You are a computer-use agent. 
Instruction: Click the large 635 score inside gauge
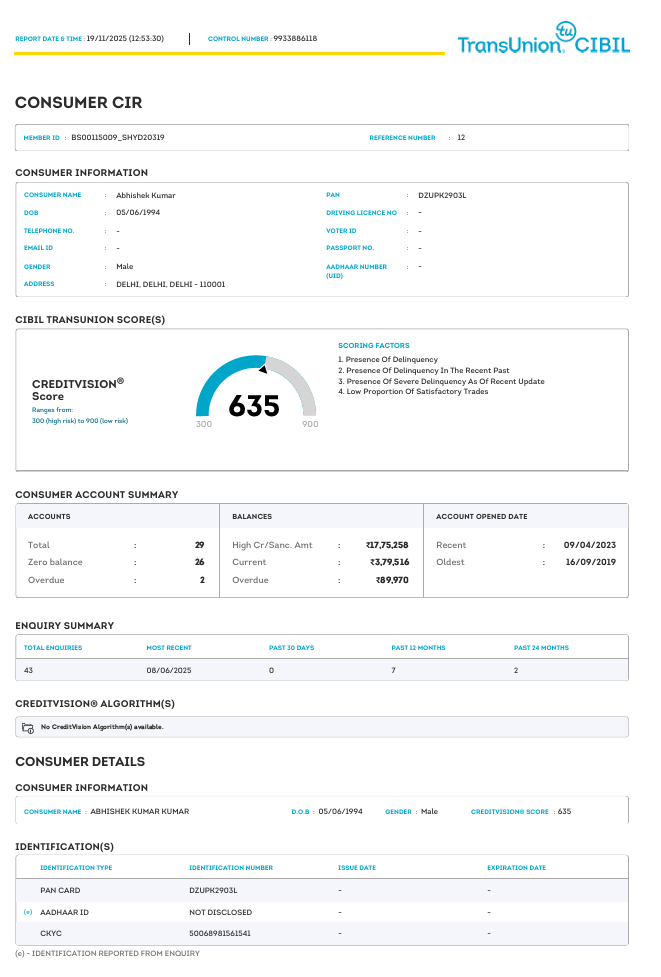(254, 406)
